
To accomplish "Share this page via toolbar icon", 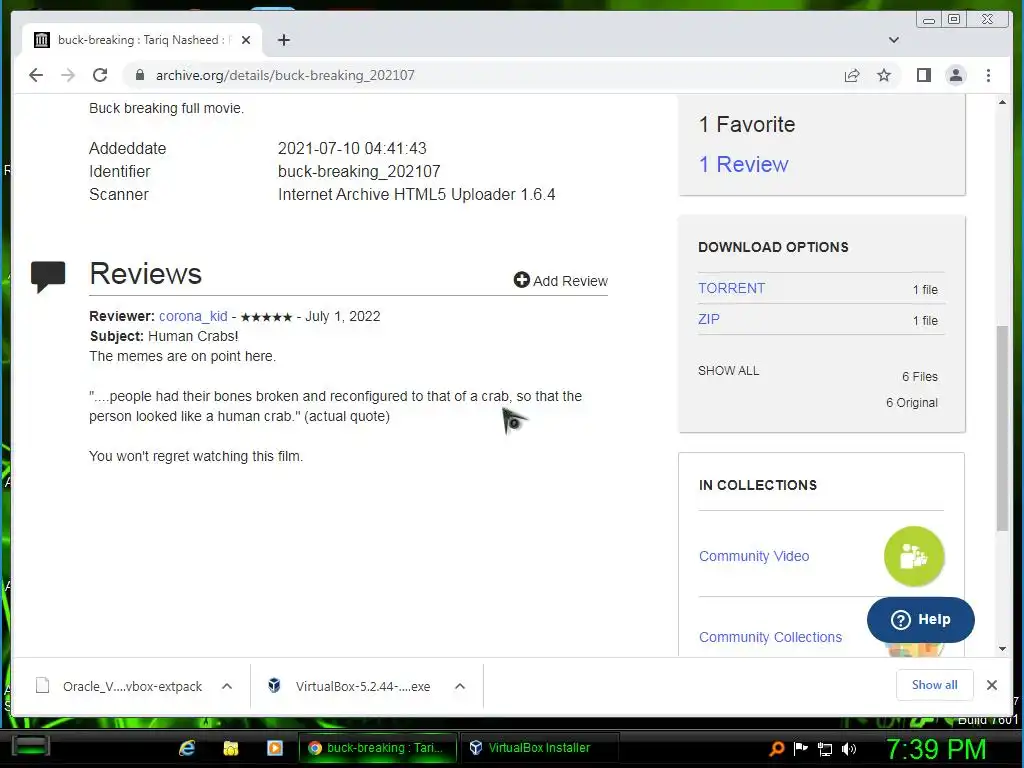I will (852, 75).
